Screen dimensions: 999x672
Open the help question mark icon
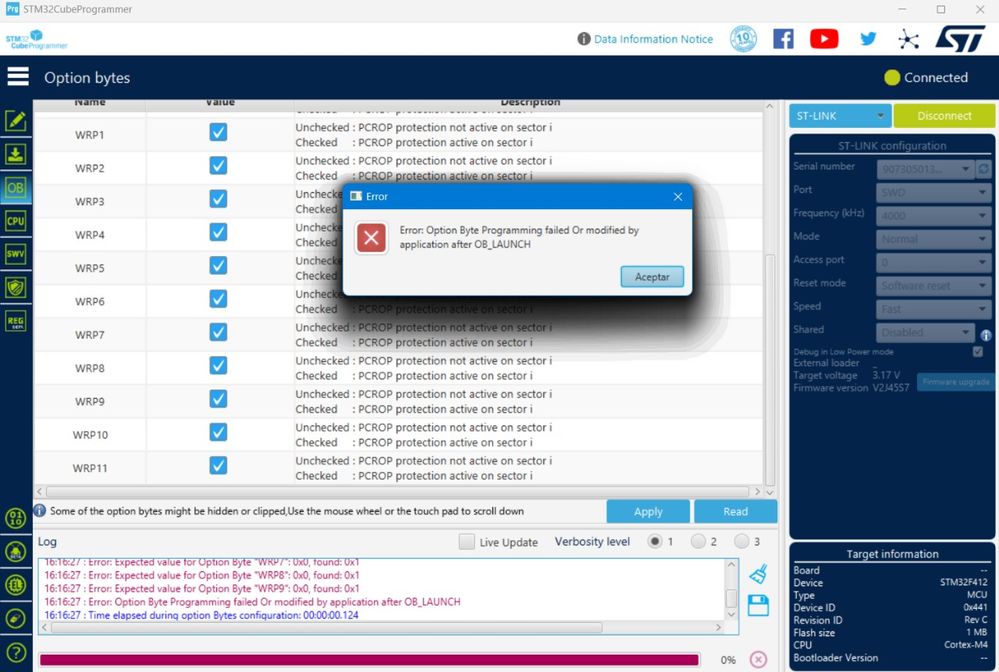tap(16, 652)
